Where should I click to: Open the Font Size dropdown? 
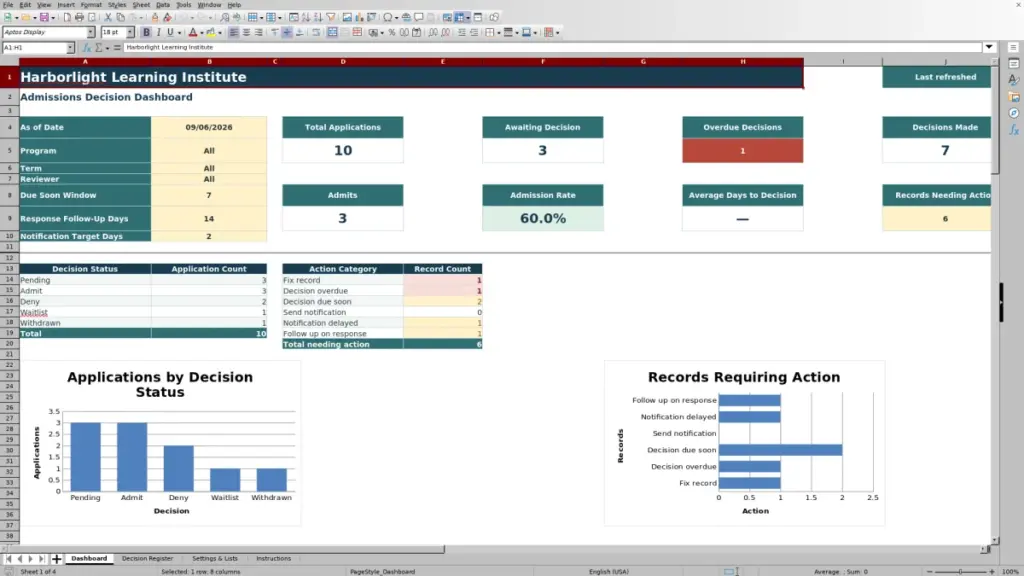point(130,32)
